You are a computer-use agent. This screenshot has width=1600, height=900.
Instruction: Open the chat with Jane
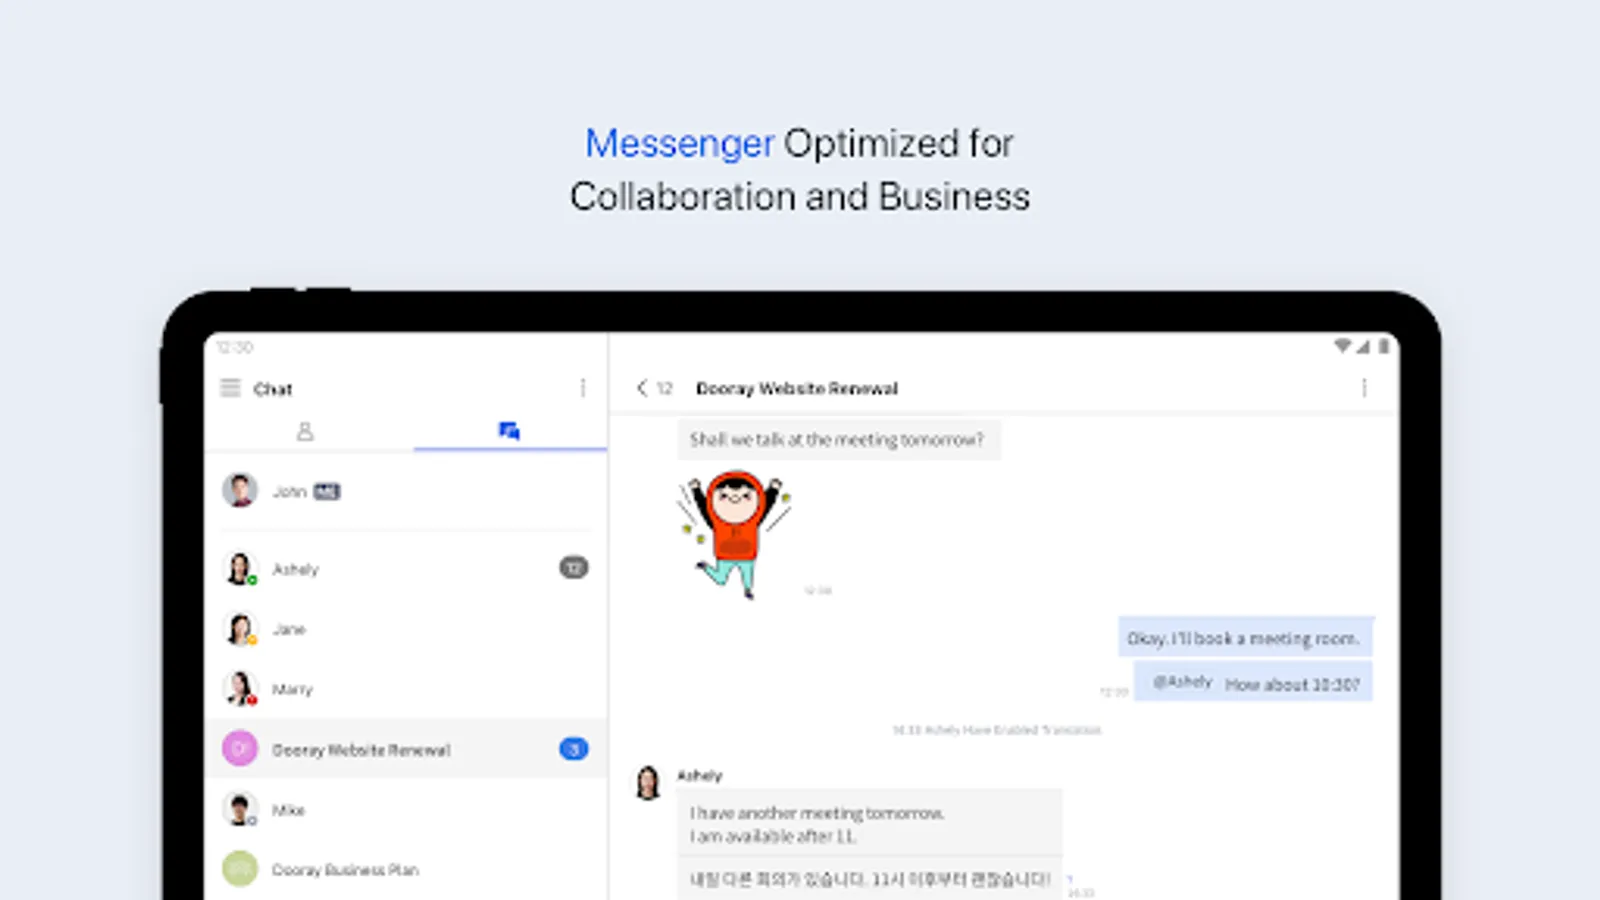pyautogui.click(x=406, y=629)
